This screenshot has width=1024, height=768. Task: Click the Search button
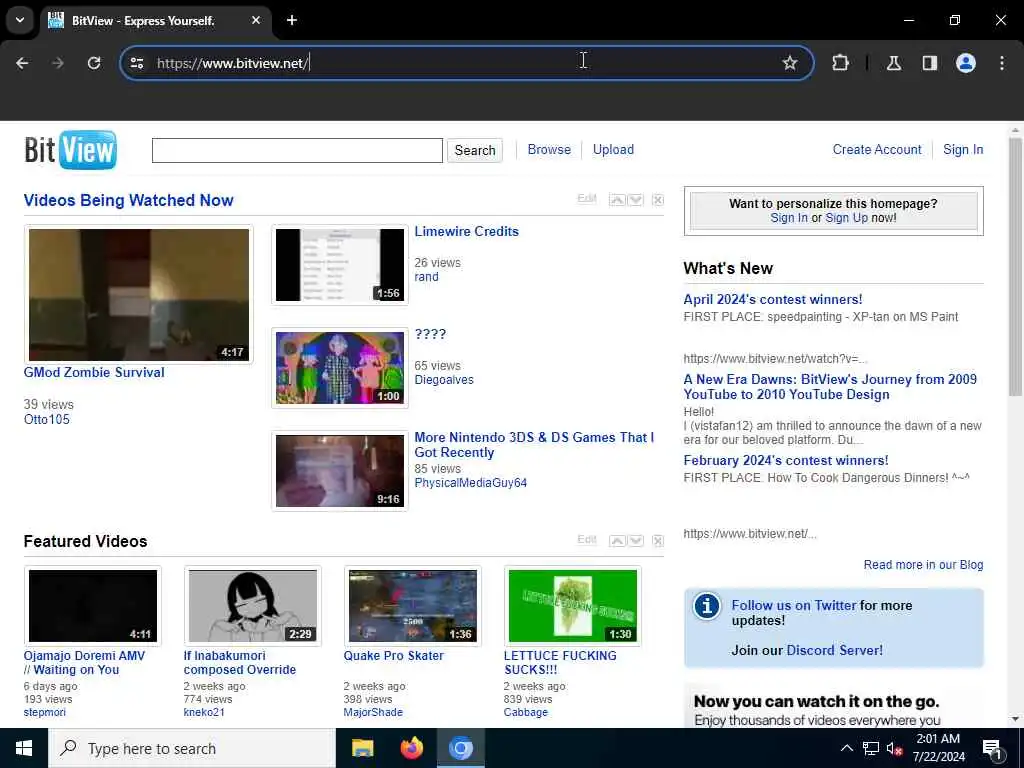click(x=475, y=150)
